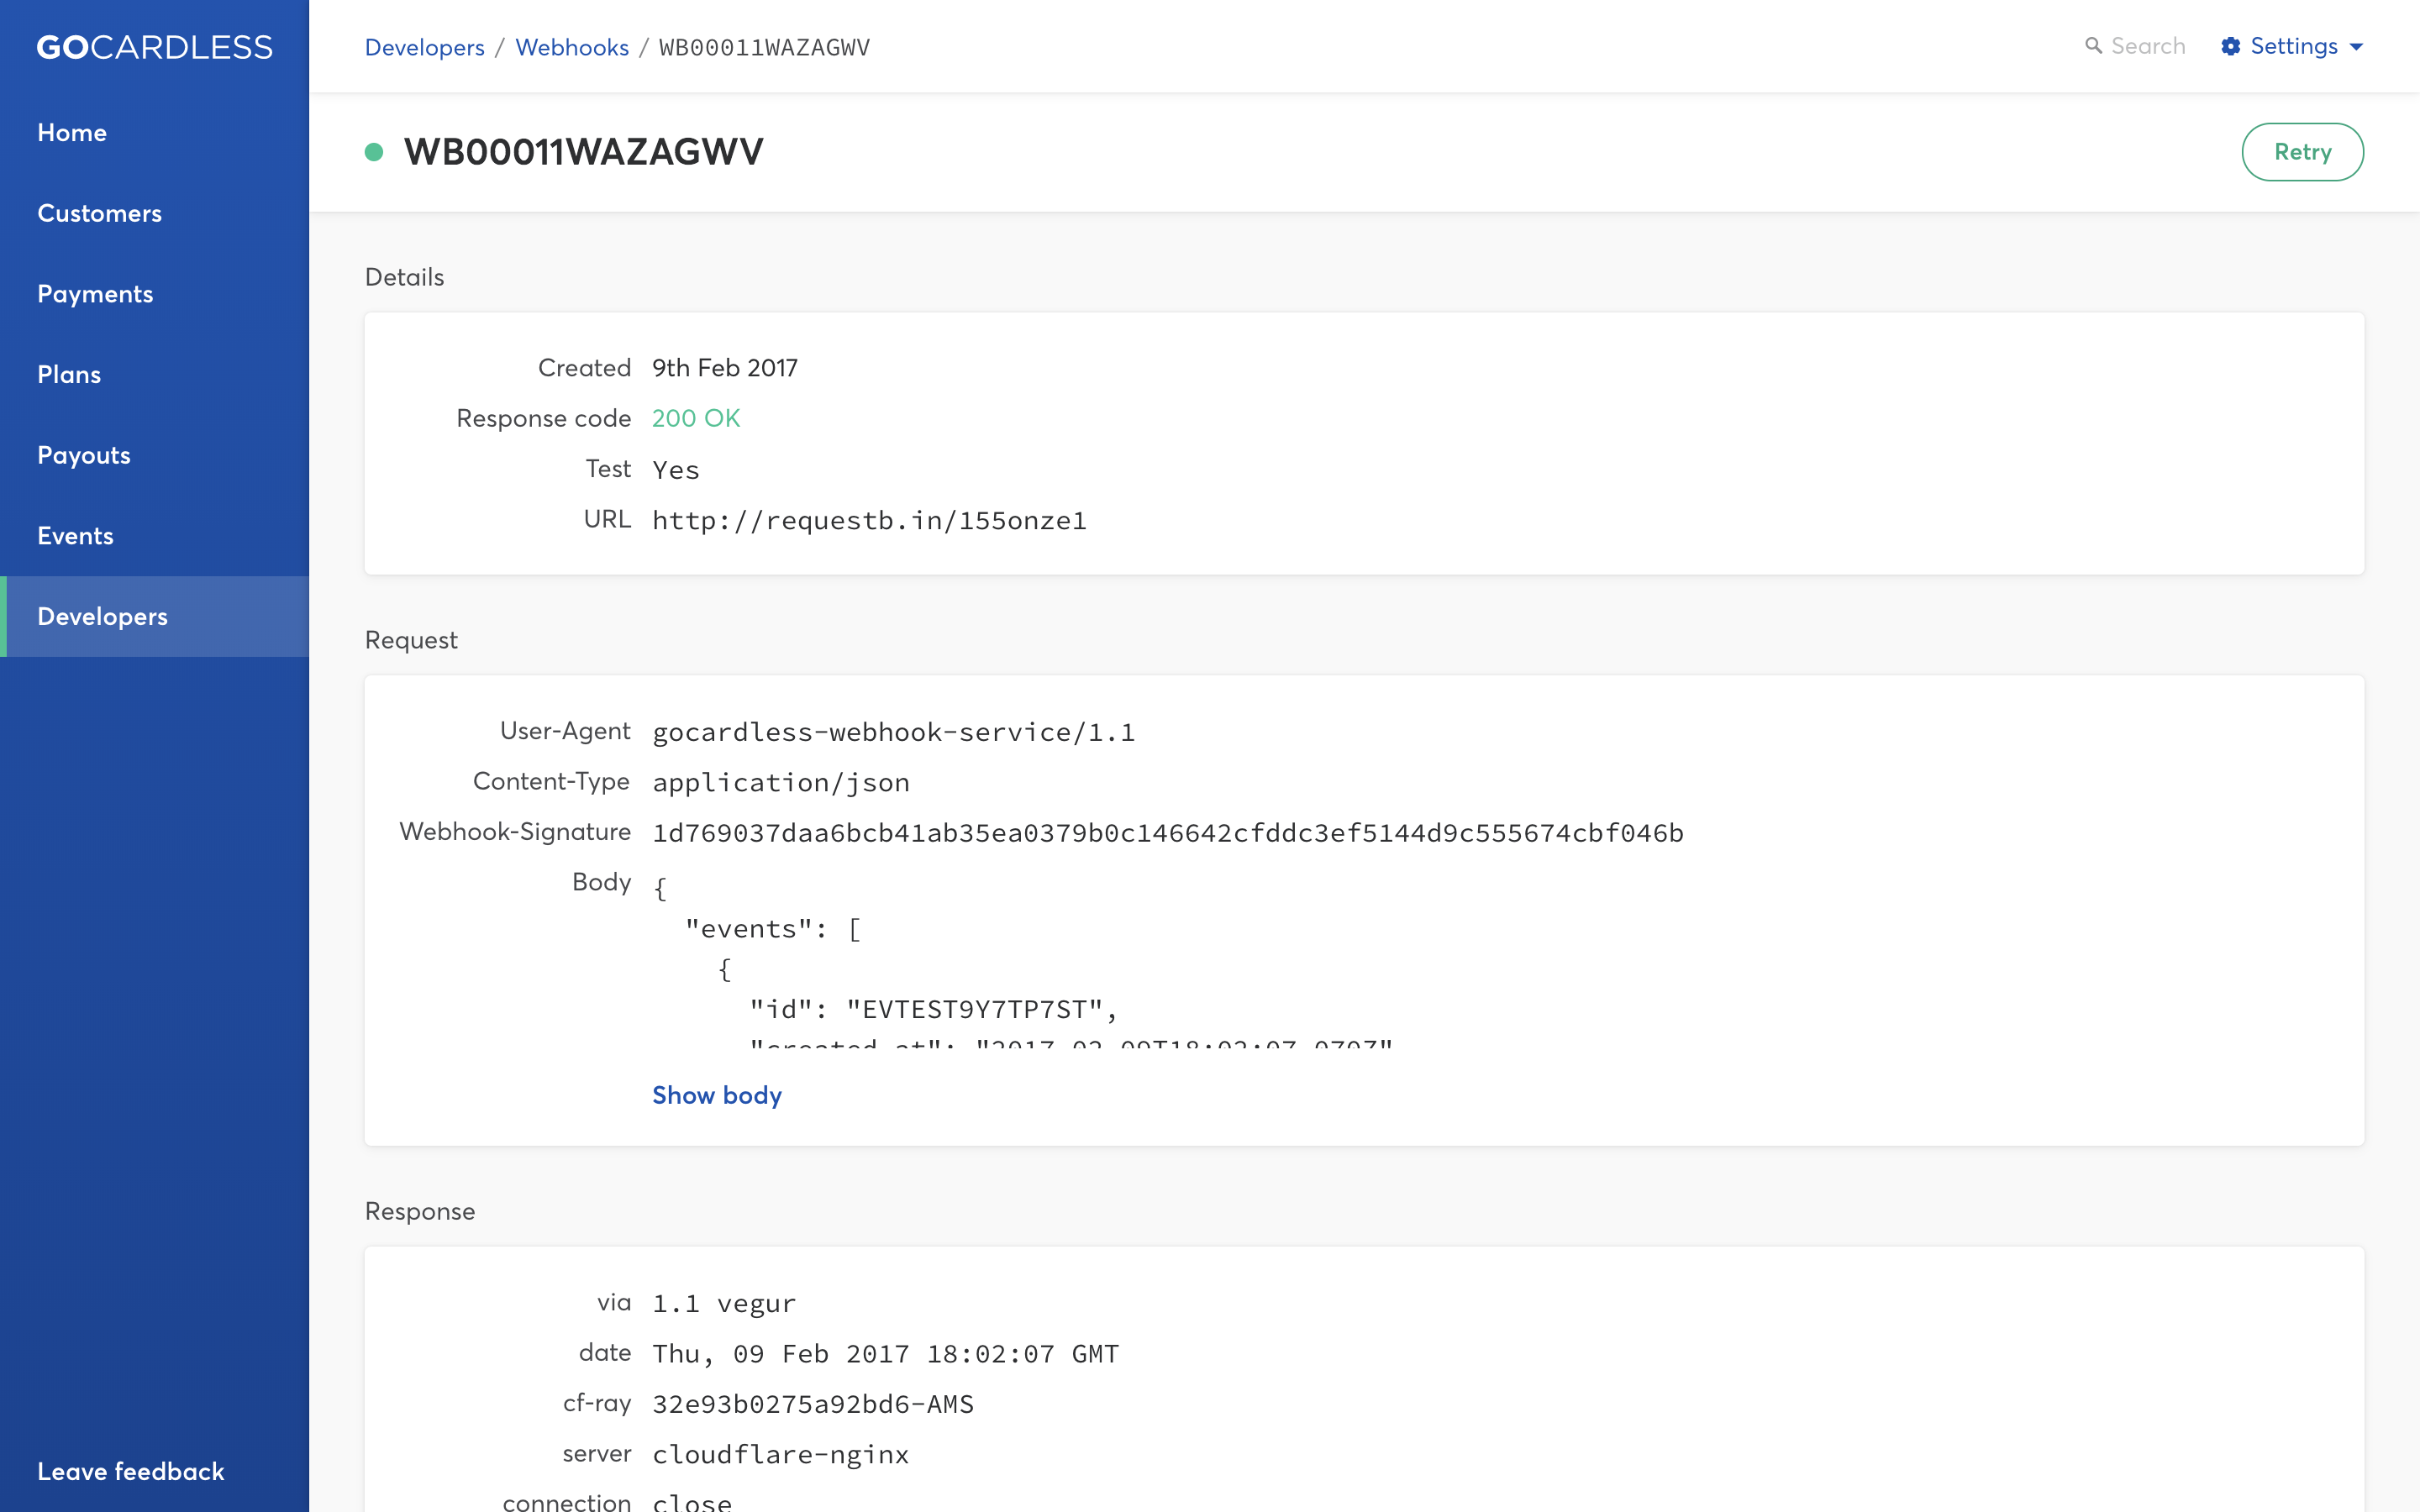Screen dimensions: 2420x1512
Task: Select the Webhook-Signature hash value
Action: 1168,833
